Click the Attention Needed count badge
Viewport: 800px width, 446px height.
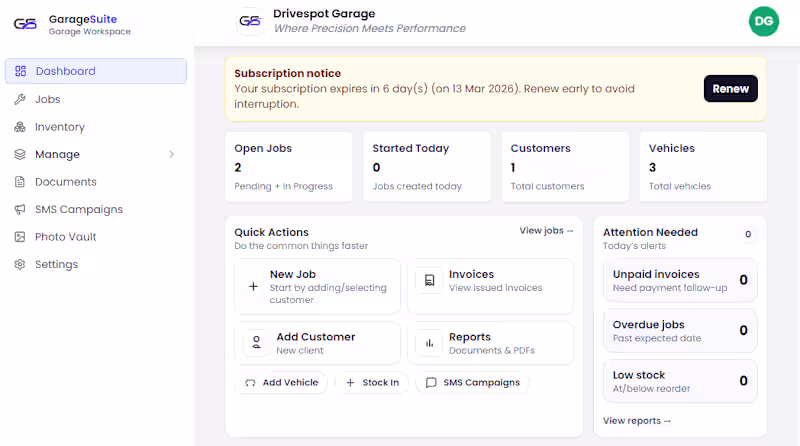(748, 234)
